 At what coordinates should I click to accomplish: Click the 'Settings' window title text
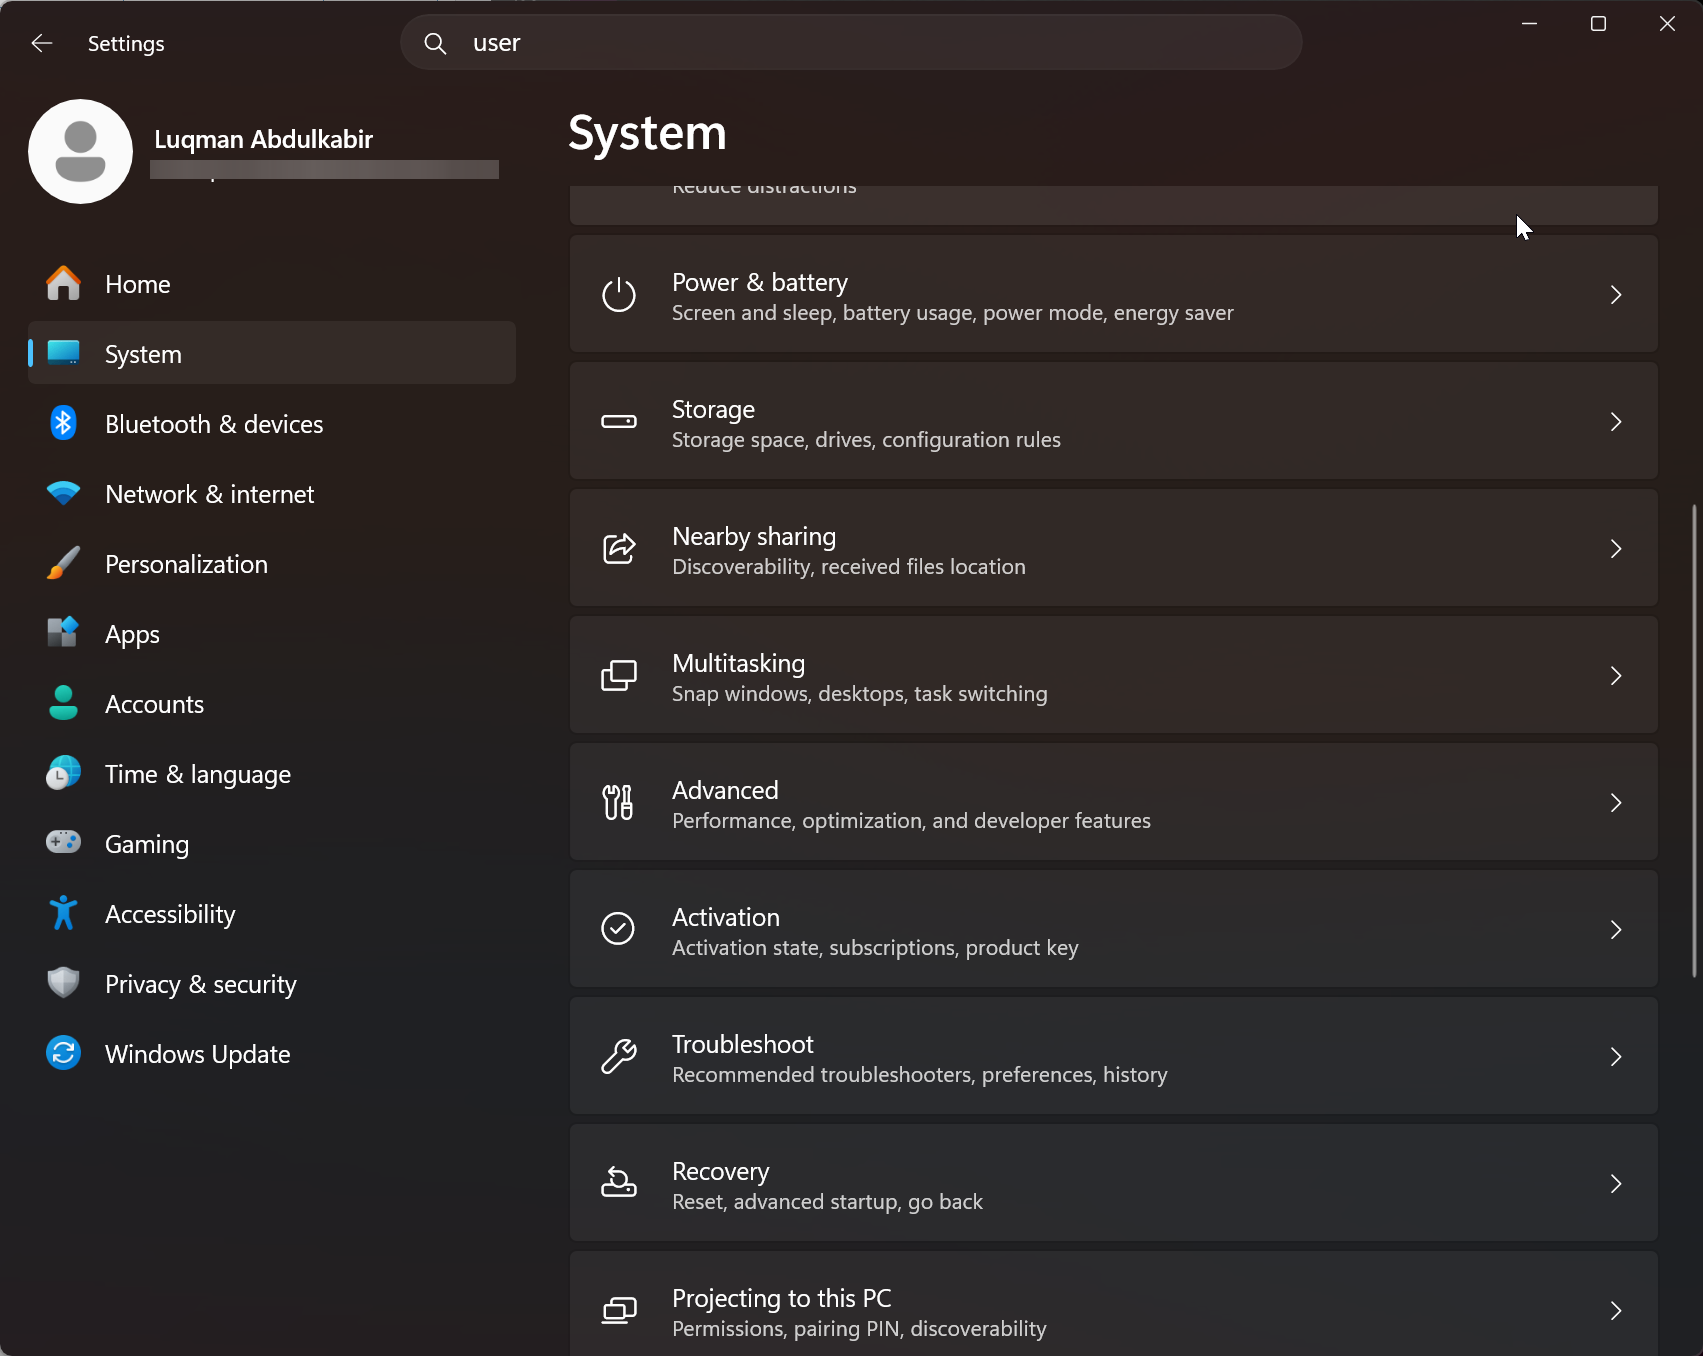coord(126,44)
